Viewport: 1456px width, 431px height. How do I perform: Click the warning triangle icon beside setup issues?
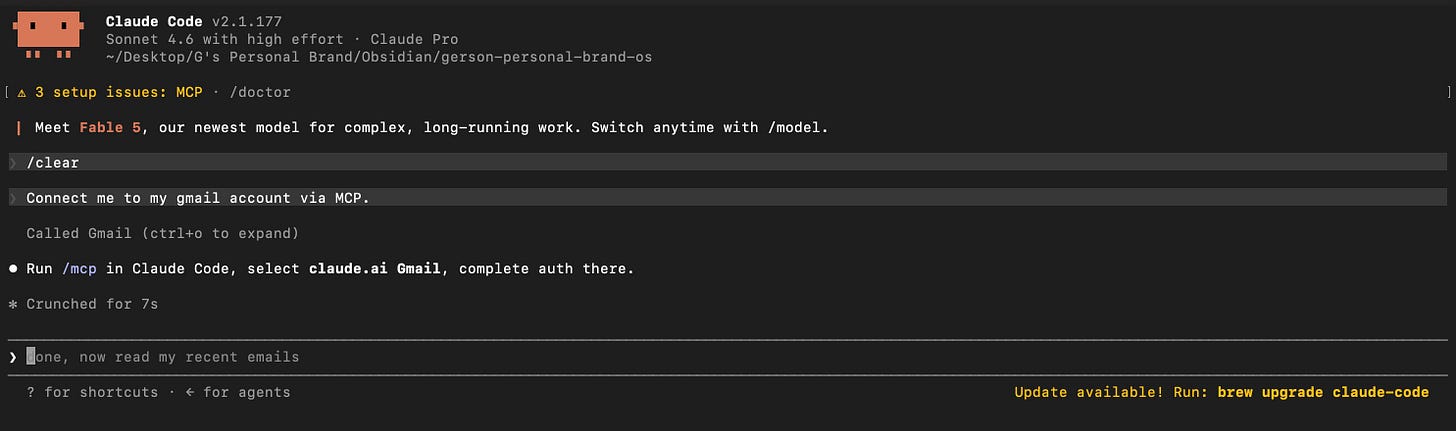coord(22,92)
